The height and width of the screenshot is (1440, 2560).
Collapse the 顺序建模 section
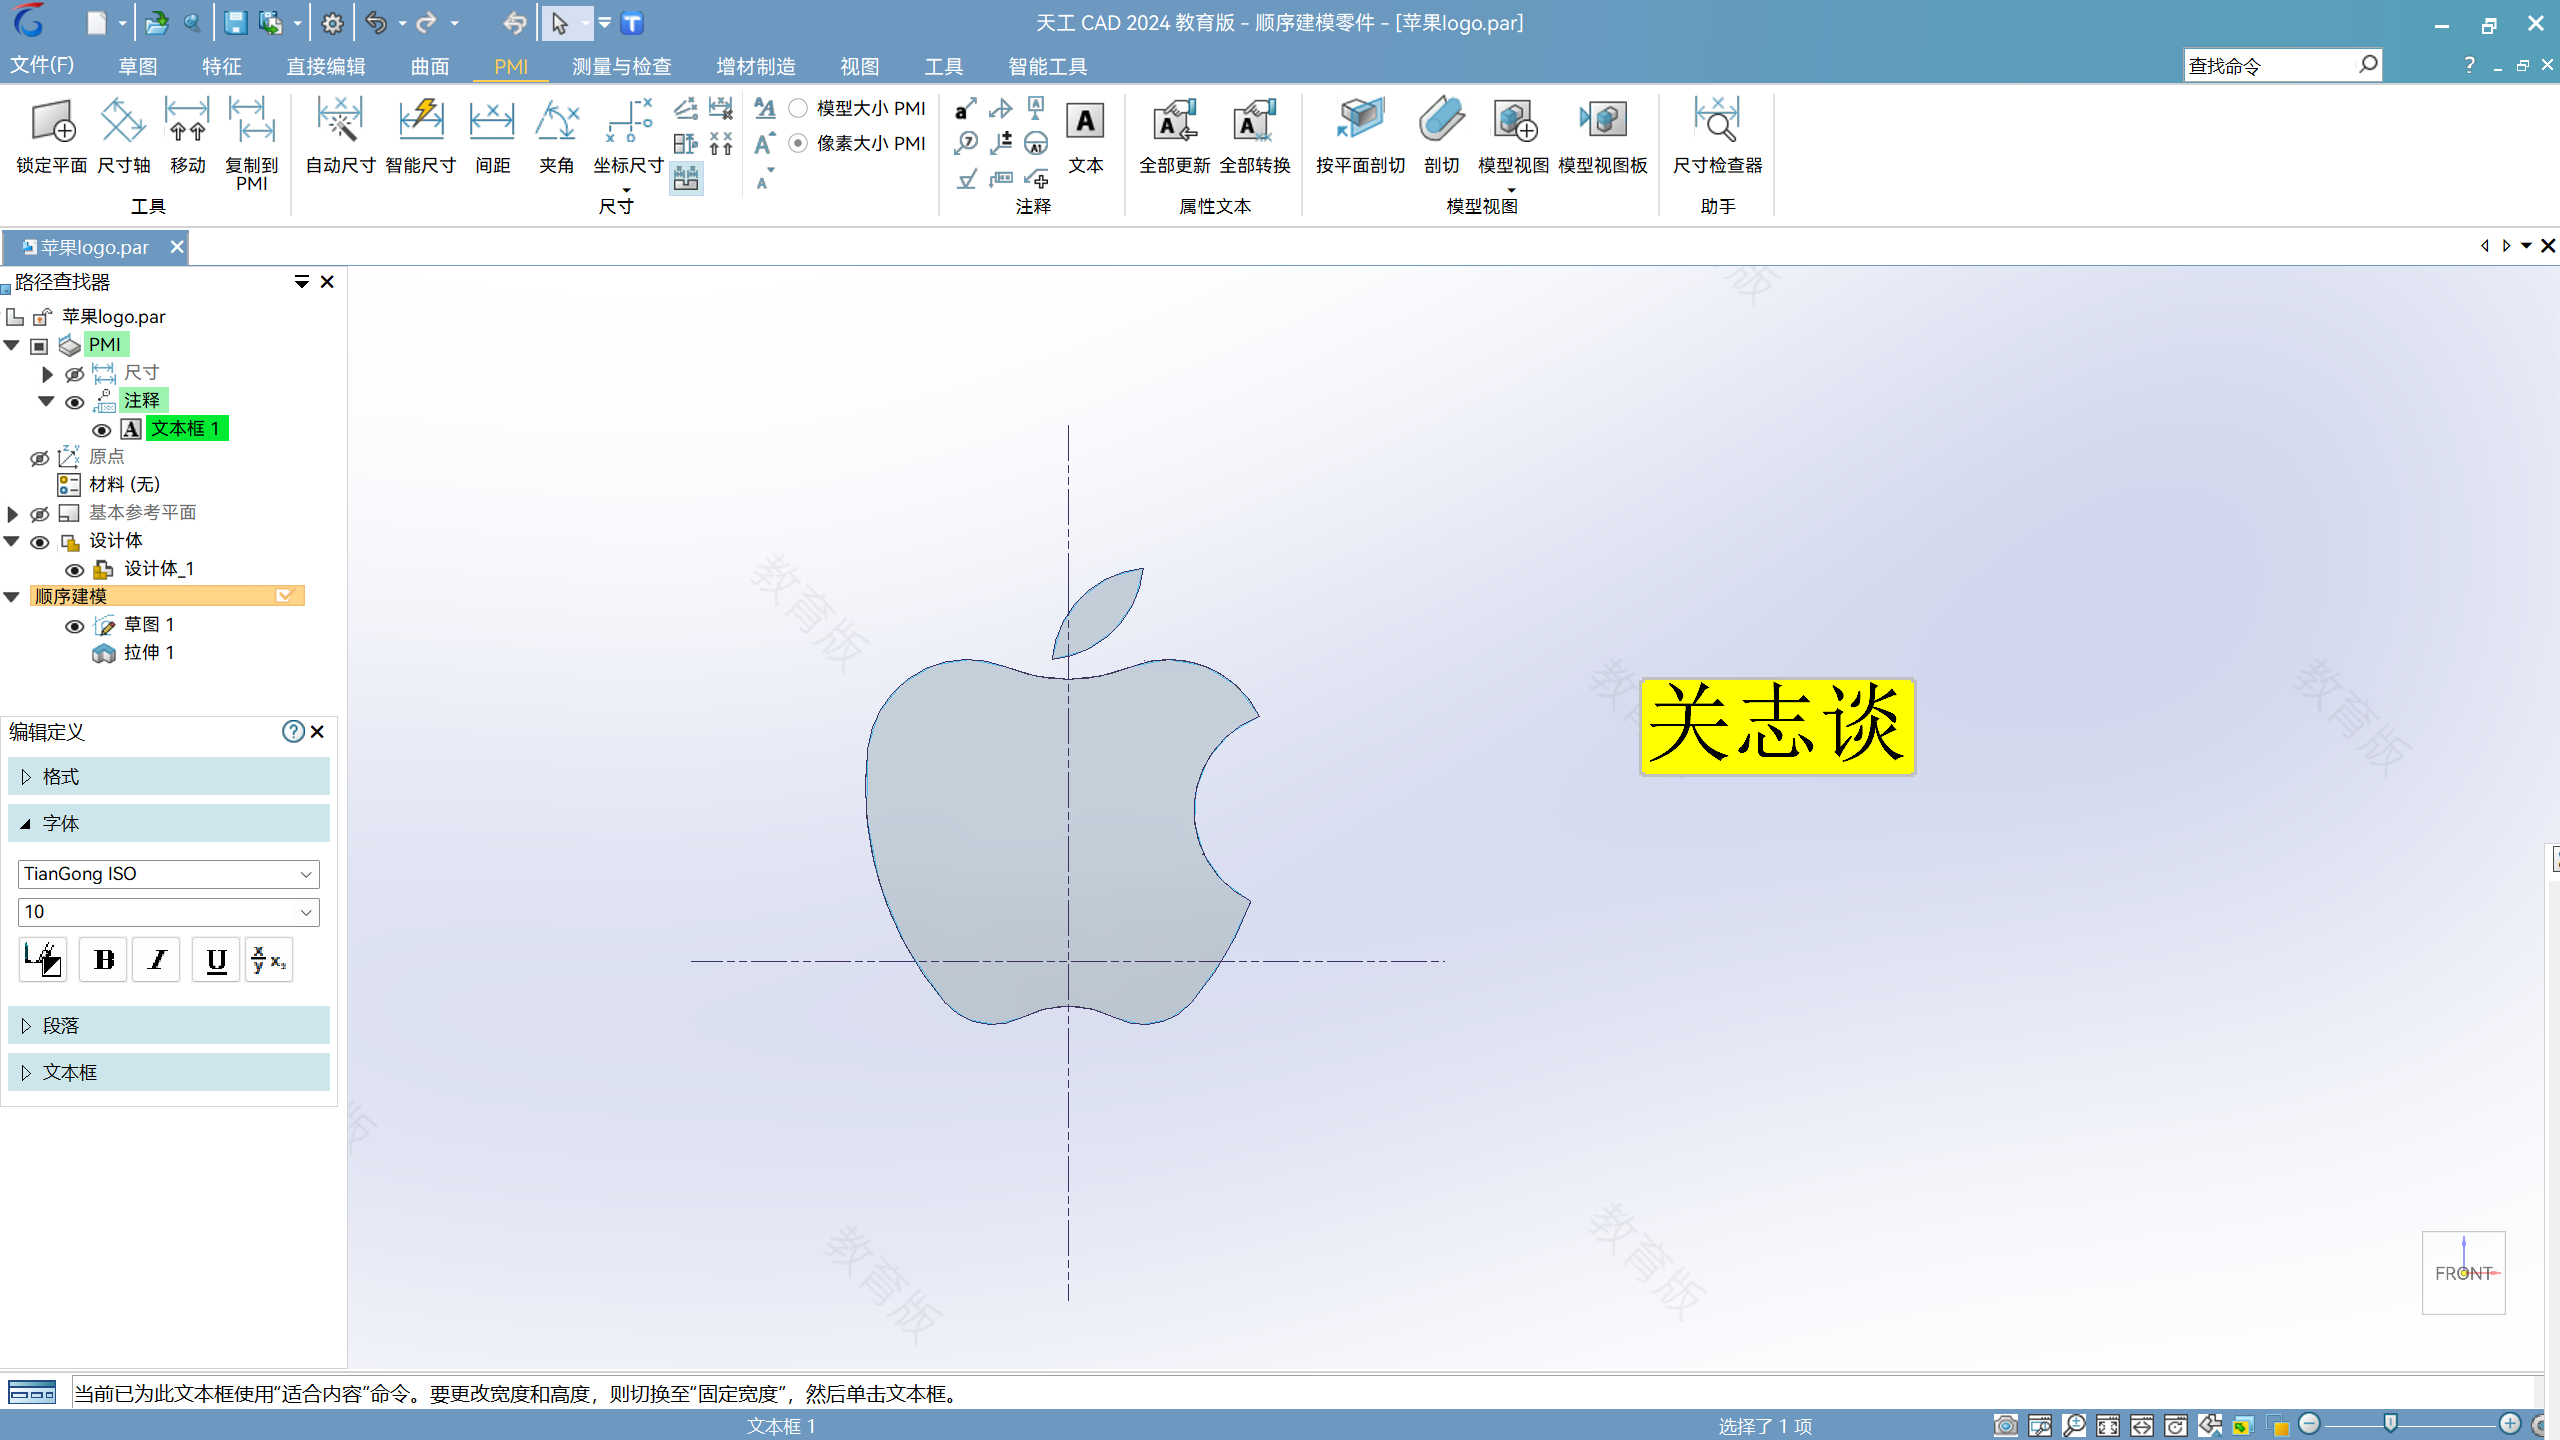pos(12,597)
